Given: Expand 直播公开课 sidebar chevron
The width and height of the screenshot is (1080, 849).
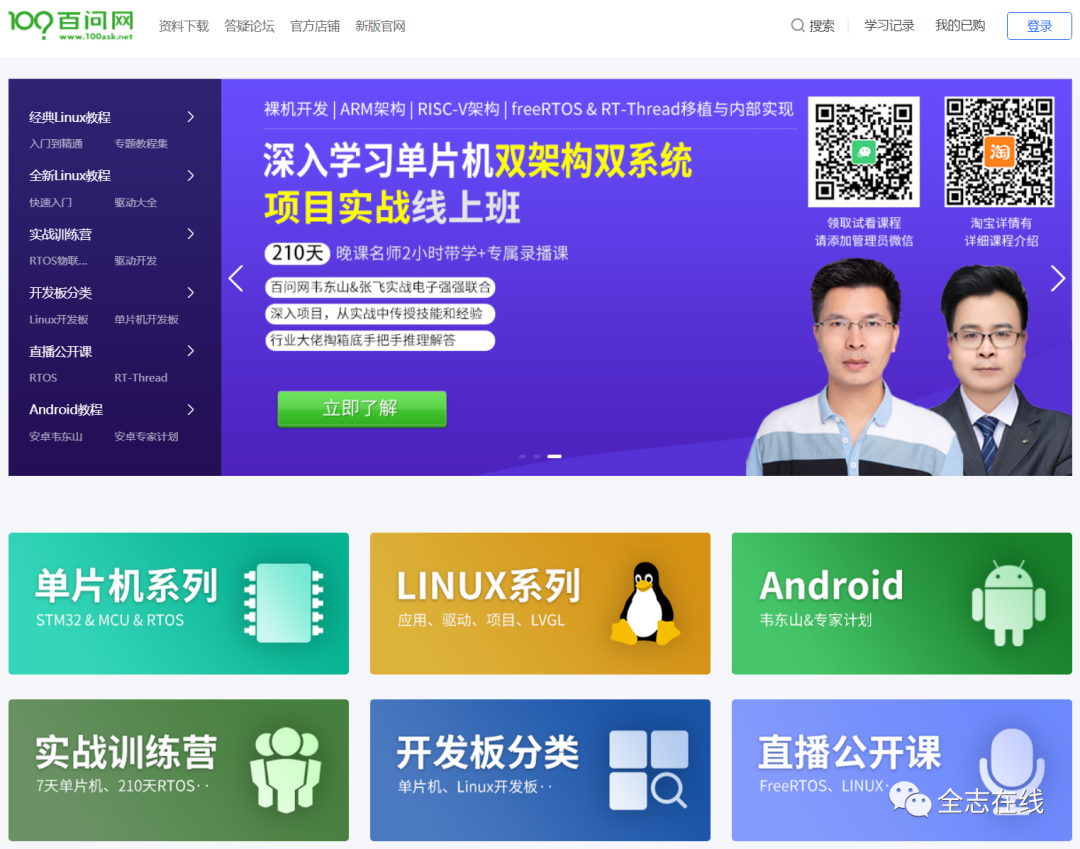Looking at the screenshot, I should [191, 351].
